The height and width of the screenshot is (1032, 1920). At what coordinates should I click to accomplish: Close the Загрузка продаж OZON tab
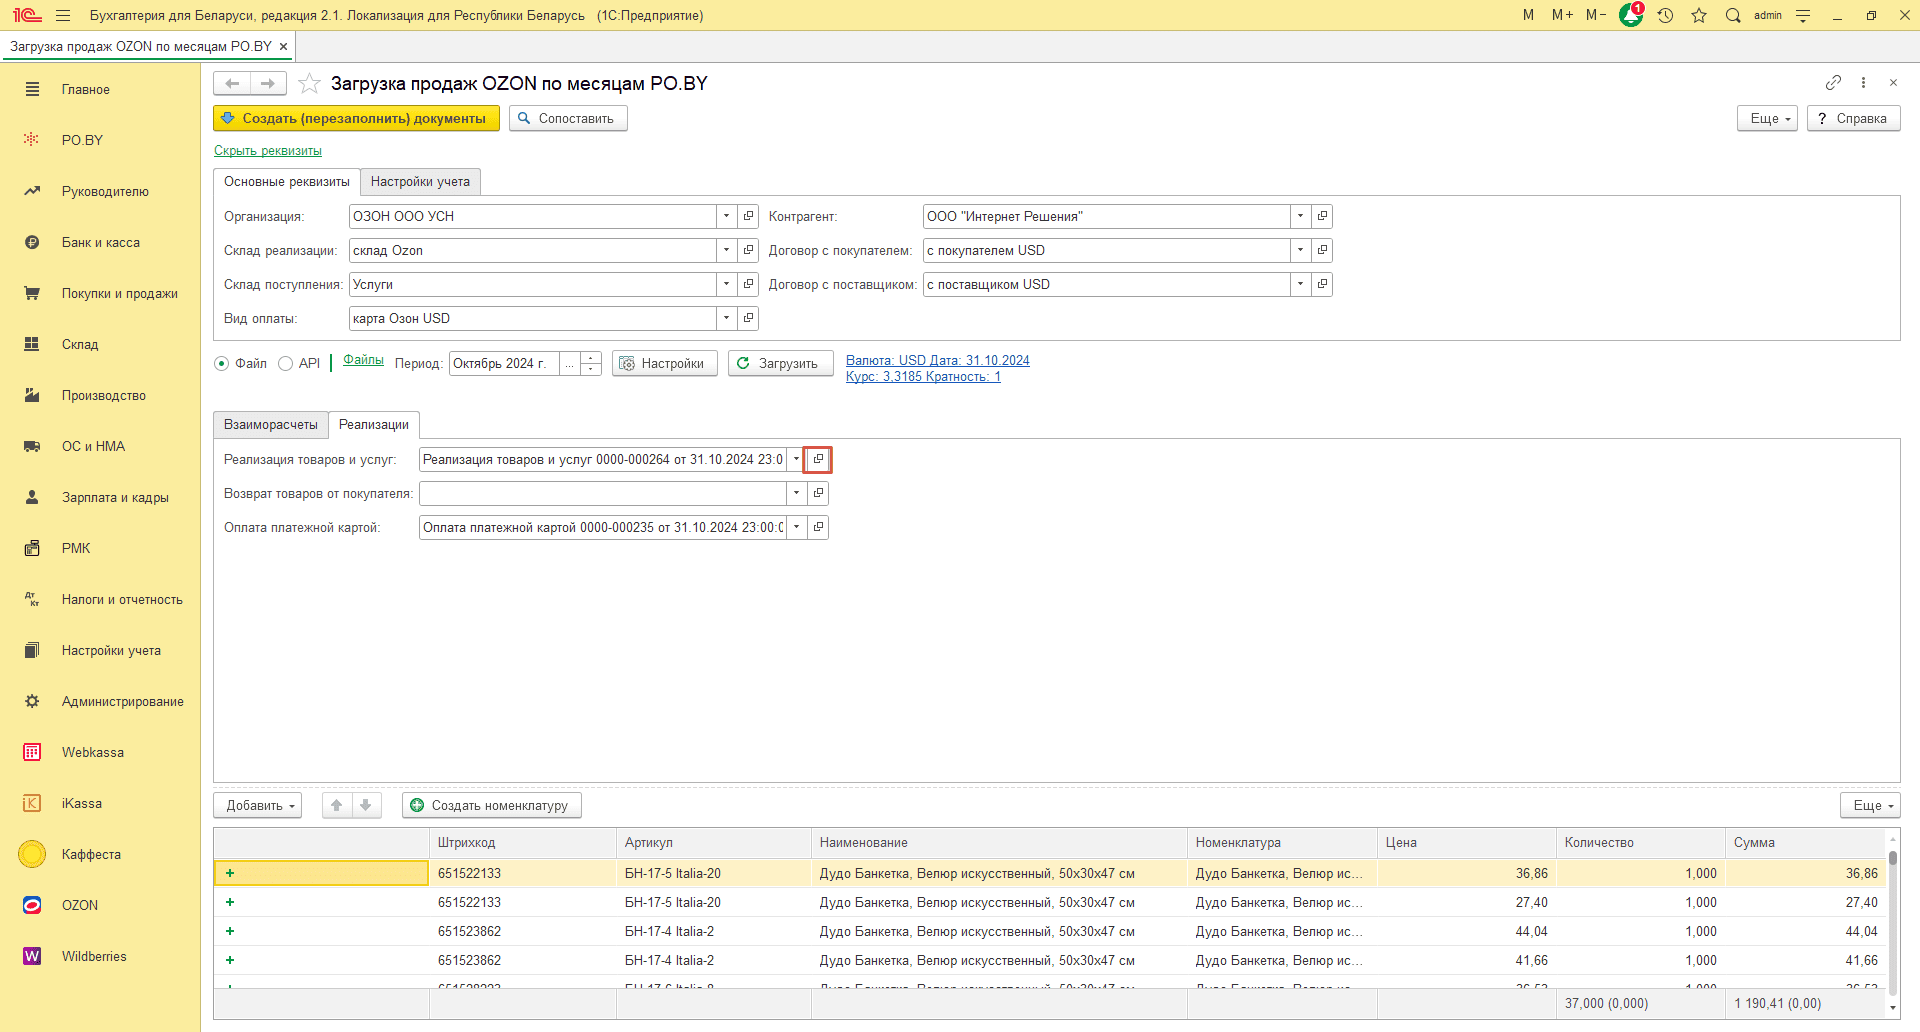(284, 46)
